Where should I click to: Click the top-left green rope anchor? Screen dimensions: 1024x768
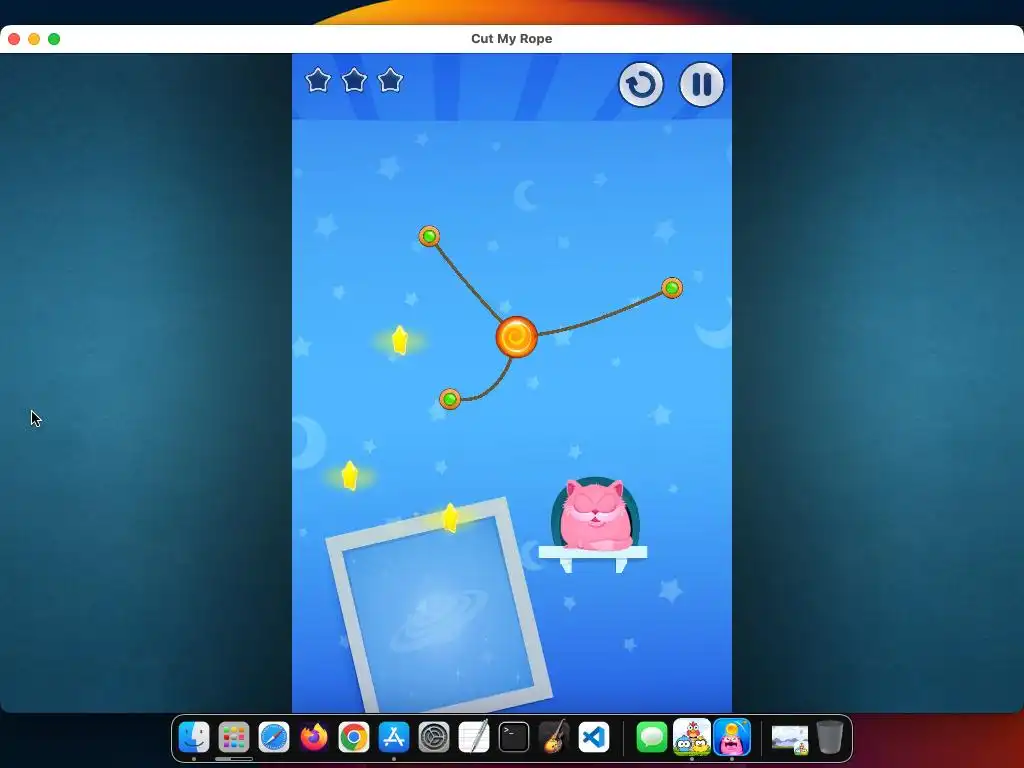click(429, 236)
